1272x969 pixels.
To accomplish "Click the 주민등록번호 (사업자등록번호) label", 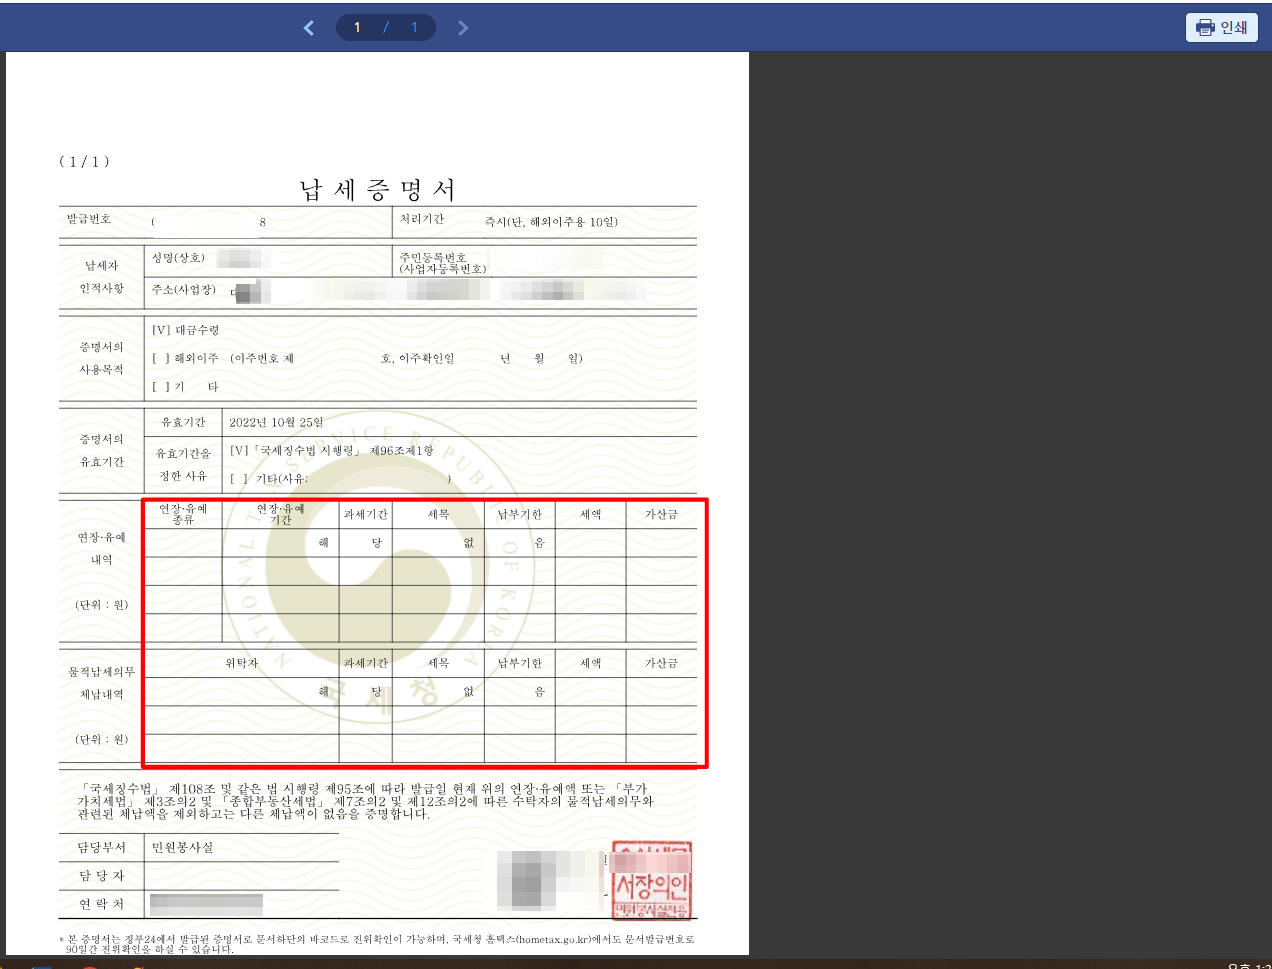I will [x=442, y=263].
